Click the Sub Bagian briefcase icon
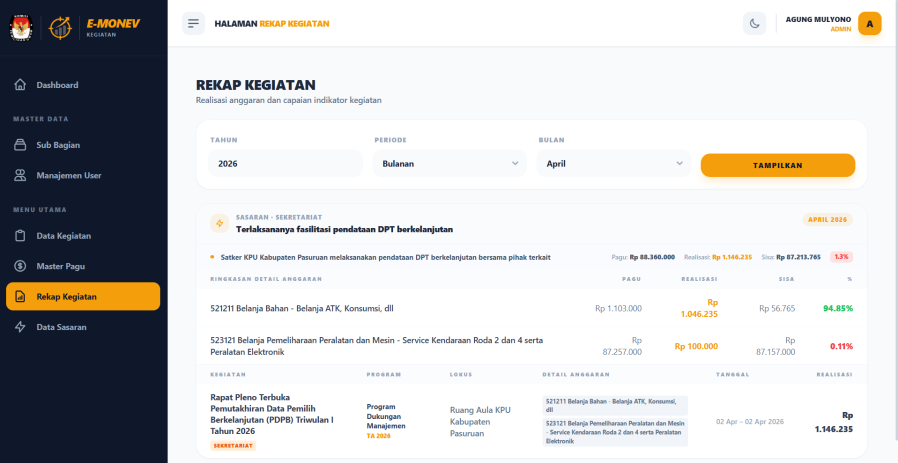 click(20, 145)
